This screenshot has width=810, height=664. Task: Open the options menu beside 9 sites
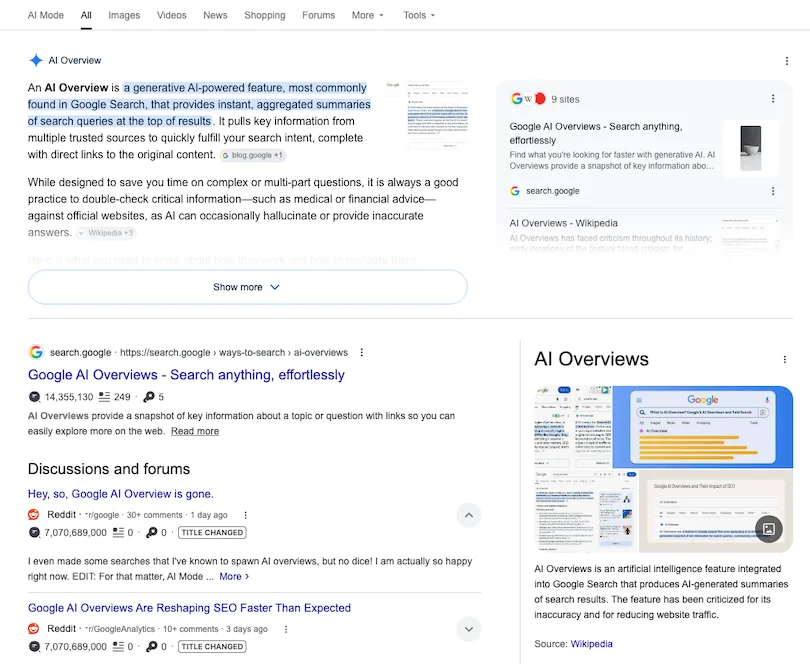pyautogui.click(x=773, y=99)
